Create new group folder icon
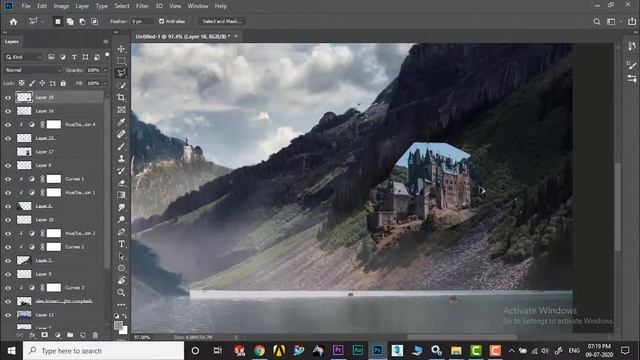Screen dimensions: 640x360 pyautogui.click(x=70, y=335)
